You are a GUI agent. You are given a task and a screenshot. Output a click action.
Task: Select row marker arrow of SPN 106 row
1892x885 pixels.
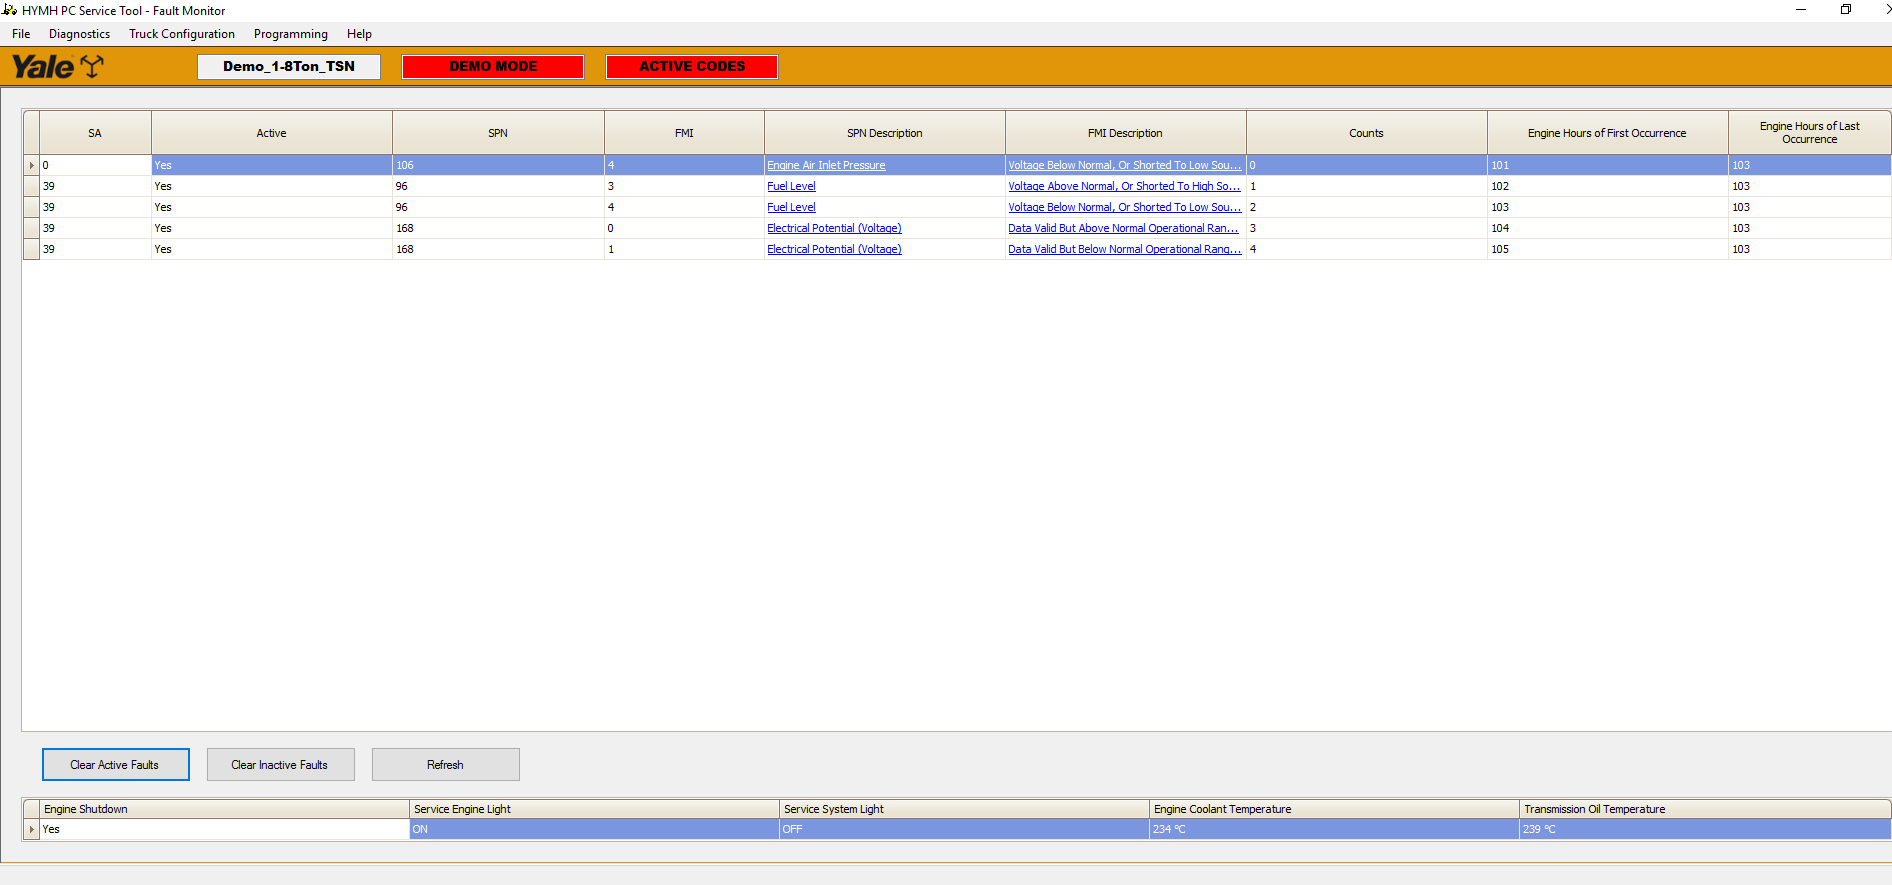(31, 165)
